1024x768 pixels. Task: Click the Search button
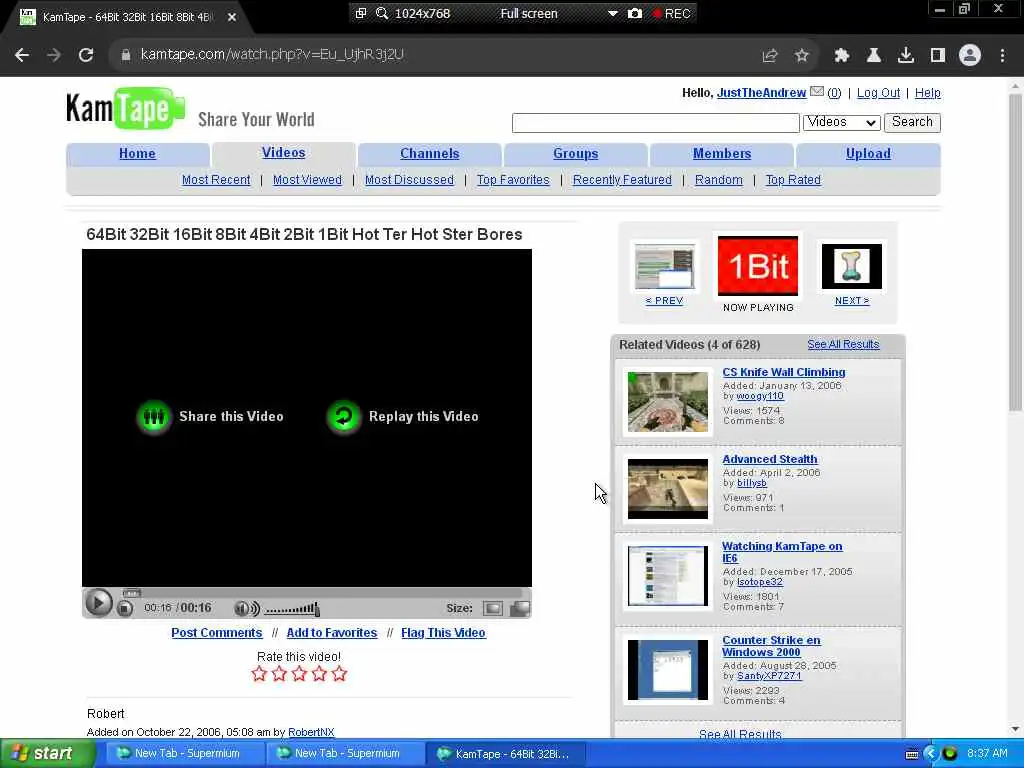pyautogui.click(x=912, y=122)
